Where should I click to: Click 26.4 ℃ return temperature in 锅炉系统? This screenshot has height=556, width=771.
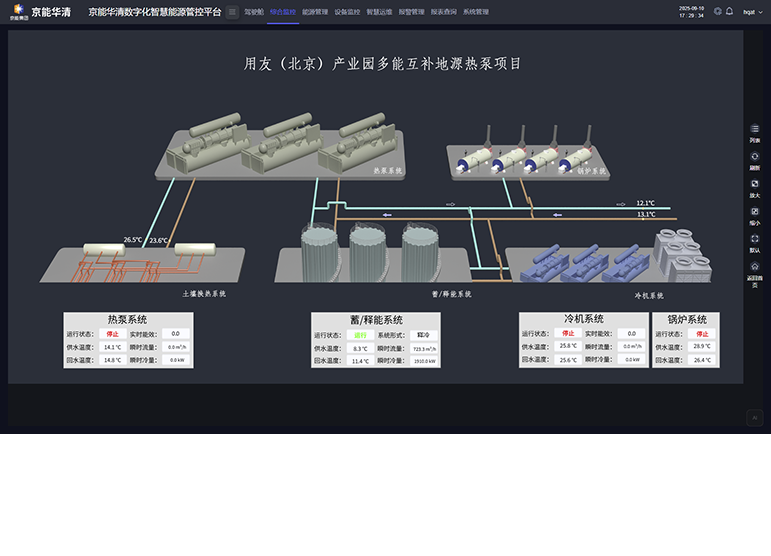coord(702,360)
